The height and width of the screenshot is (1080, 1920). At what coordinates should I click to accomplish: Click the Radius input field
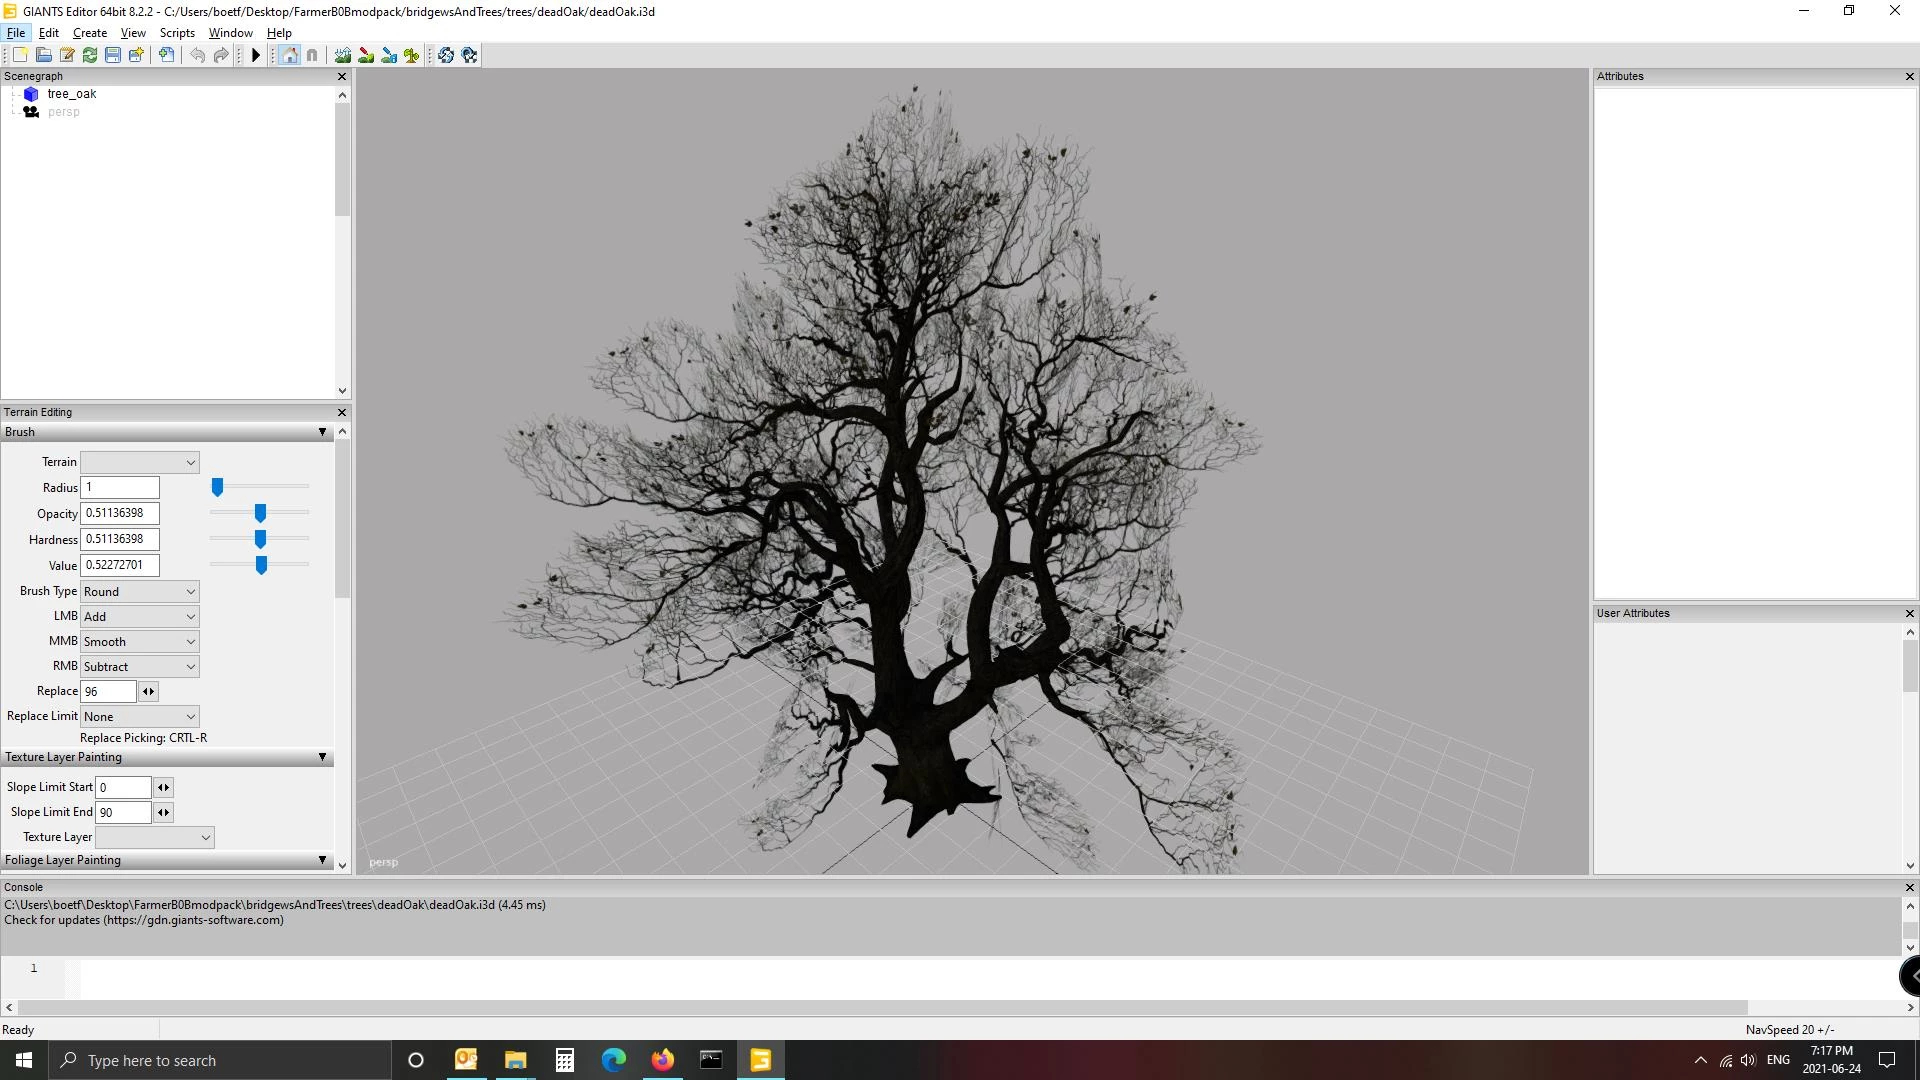[x=120, y=488]
